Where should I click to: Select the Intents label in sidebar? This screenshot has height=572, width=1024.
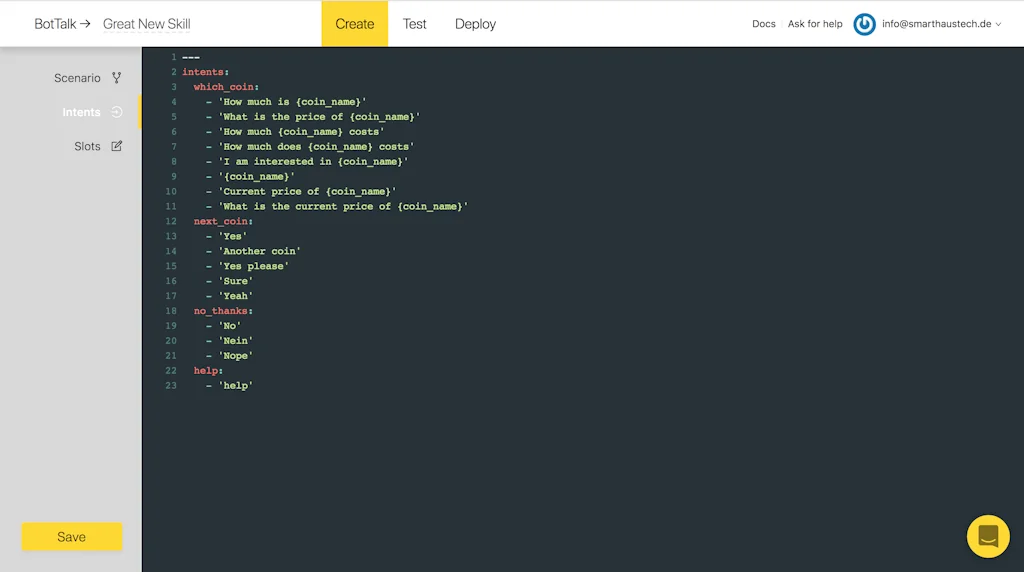81,112
